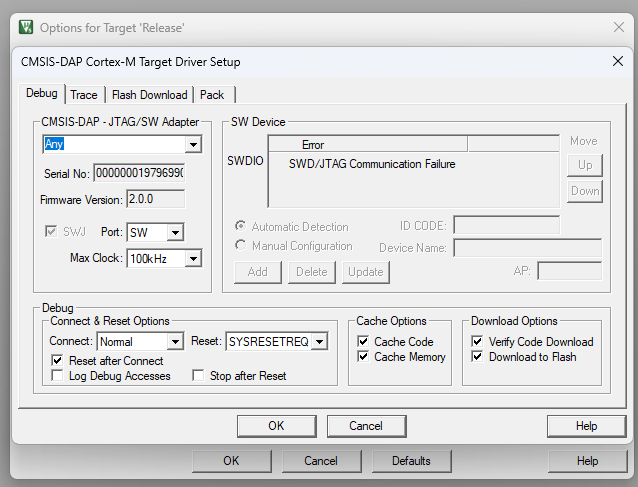This screenshot has width=638, height=487.
Task: Select Automatic Detection radio button
Action: click(x=241, y=226)
